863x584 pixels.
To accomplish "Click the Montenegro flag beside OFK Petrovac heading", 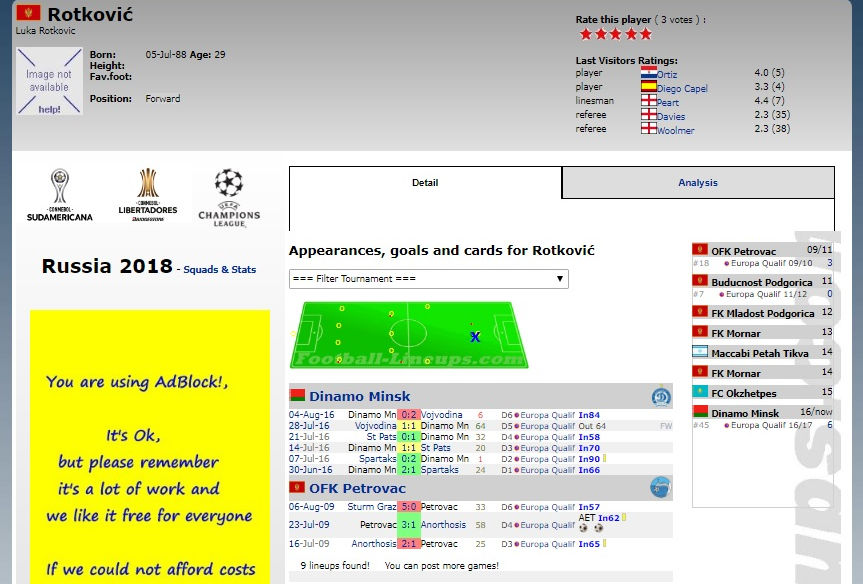I will [x=297, y=487].
